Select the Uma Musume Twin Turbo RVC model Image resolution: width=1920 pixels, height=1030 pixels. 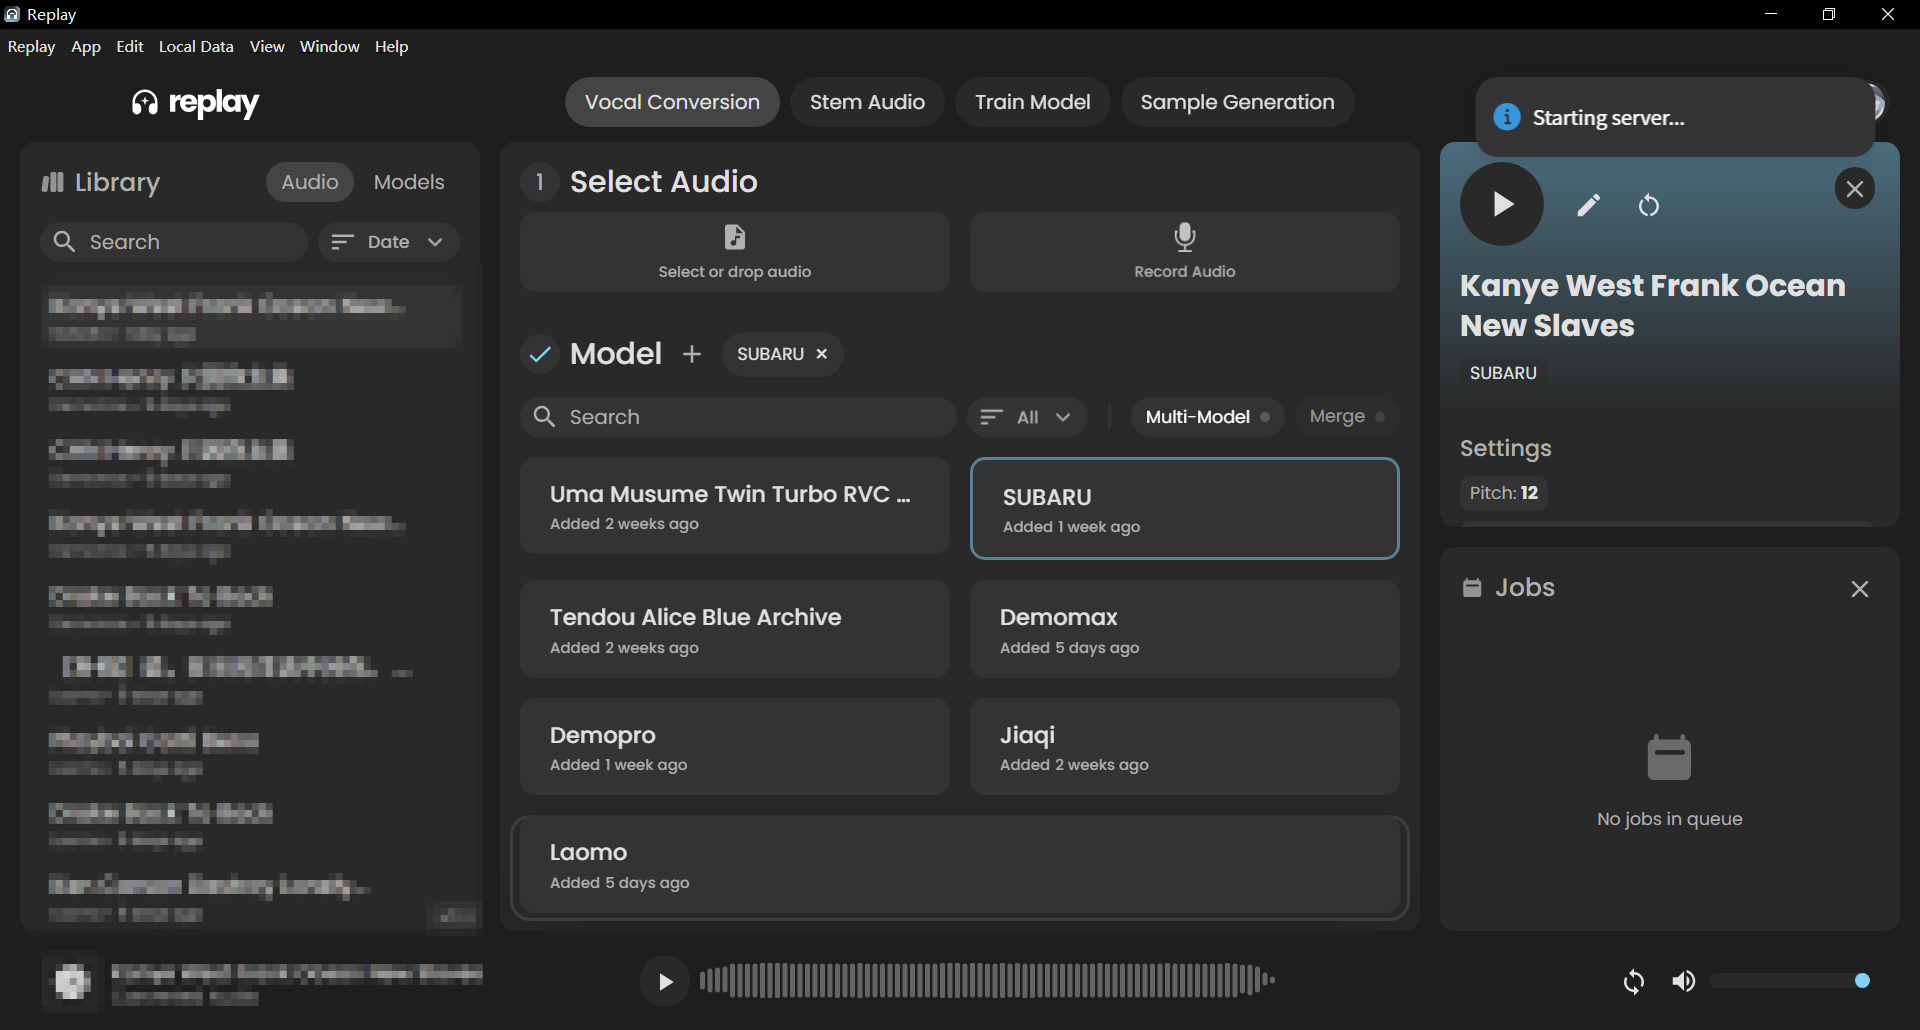click(x=735, y=507)
